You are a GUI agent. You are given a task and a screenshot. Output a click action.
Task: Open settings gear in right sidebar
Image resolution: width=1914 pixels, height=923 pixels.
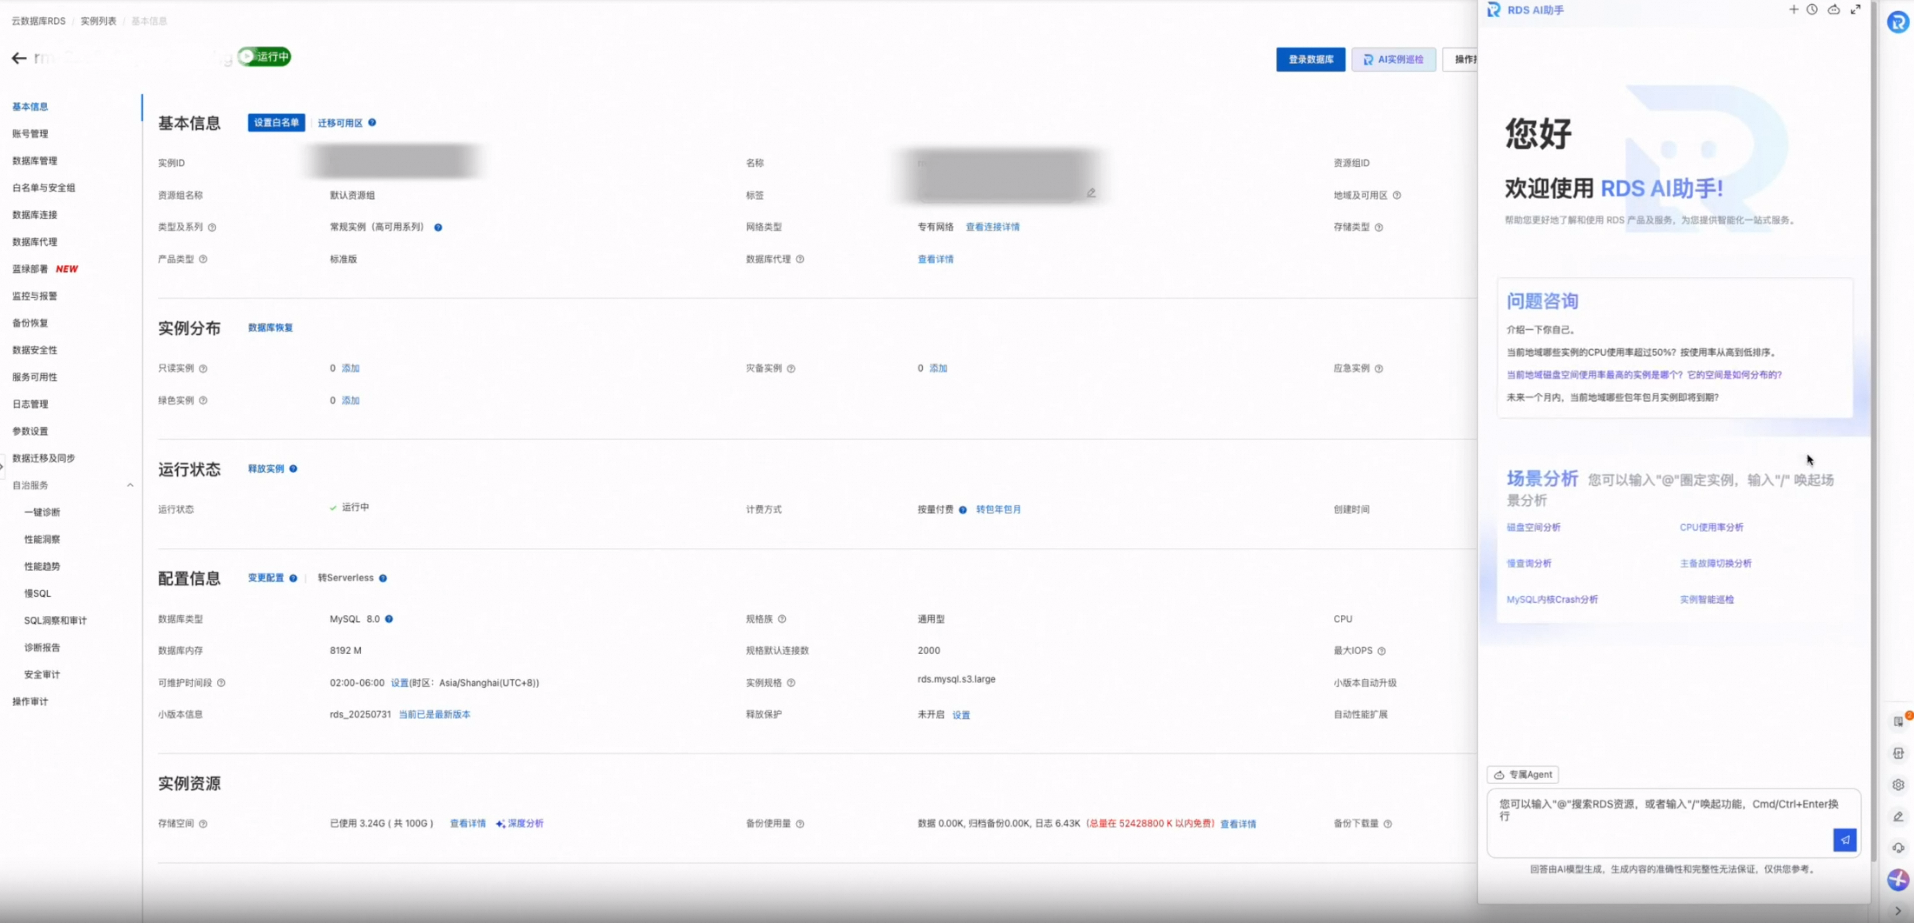click(1898, 785)
